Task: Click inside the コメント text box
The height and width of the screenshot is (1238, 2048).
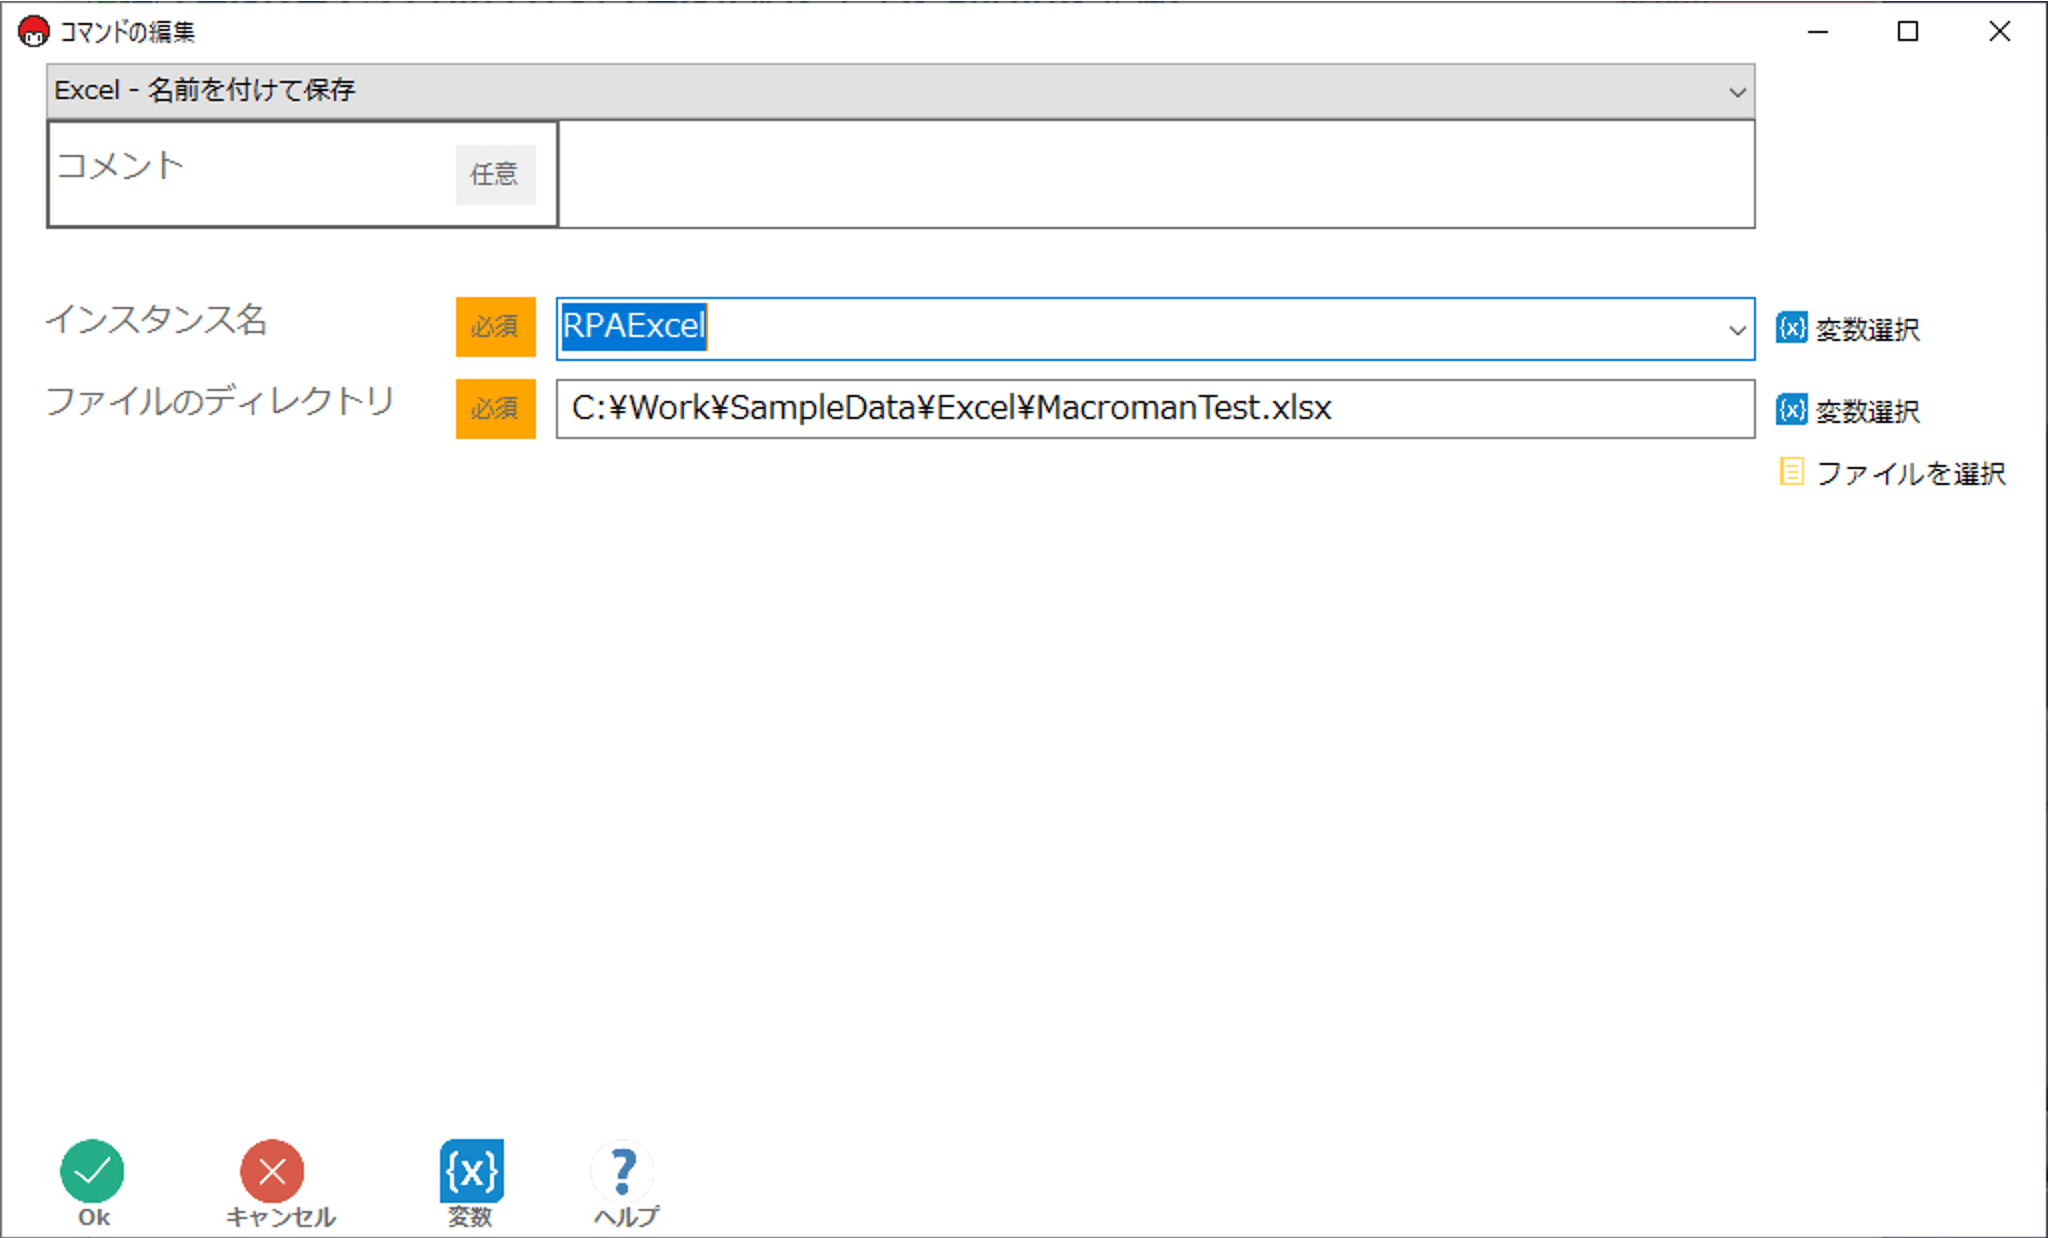Action: tap(1155, 175)
